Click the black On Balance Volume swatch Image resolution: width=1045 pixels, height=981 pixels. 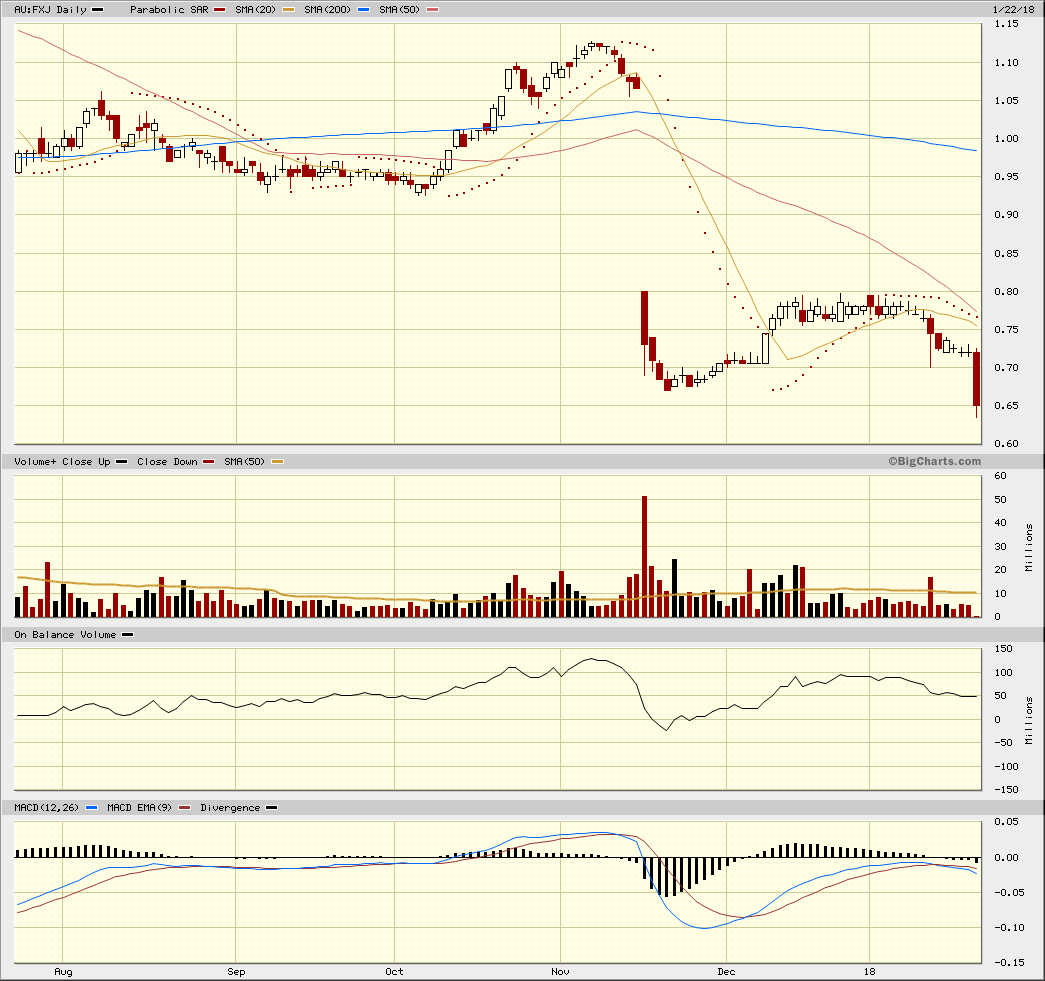coord(127,634)
